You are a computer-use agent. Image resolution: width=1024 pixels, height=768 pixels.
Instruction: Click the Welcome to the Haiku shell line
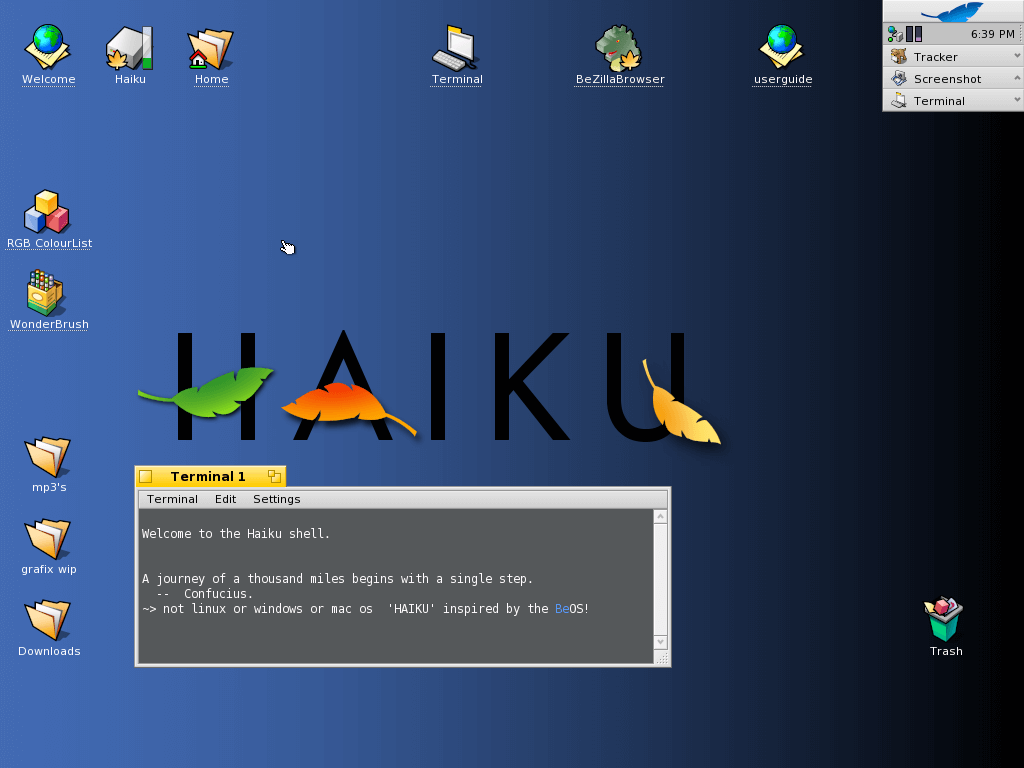pyautogui.click(x=236, y=534)
